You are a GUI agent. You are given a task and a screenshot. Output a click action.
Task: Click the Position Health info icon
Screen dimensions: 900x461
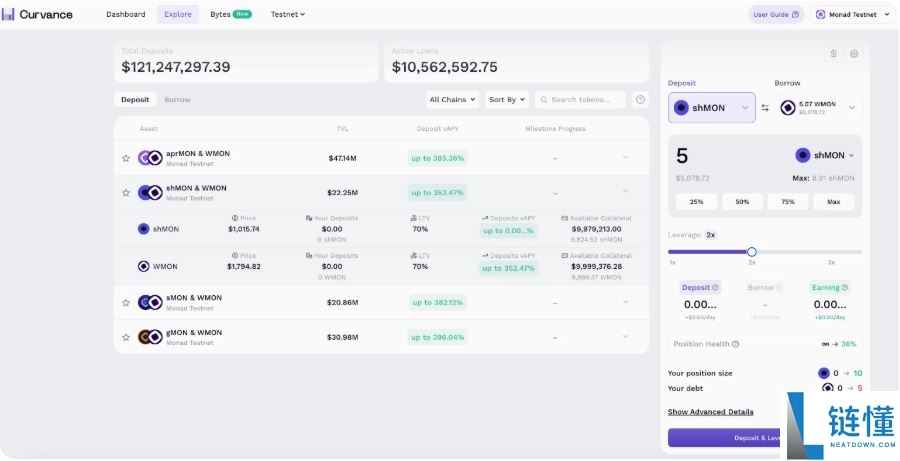[736, 344]
